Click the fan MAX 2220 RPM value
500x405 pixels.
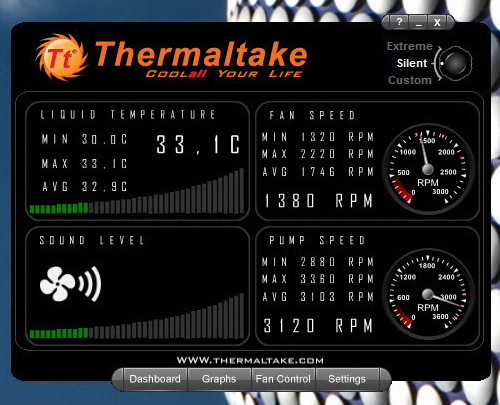coord(318,154)
